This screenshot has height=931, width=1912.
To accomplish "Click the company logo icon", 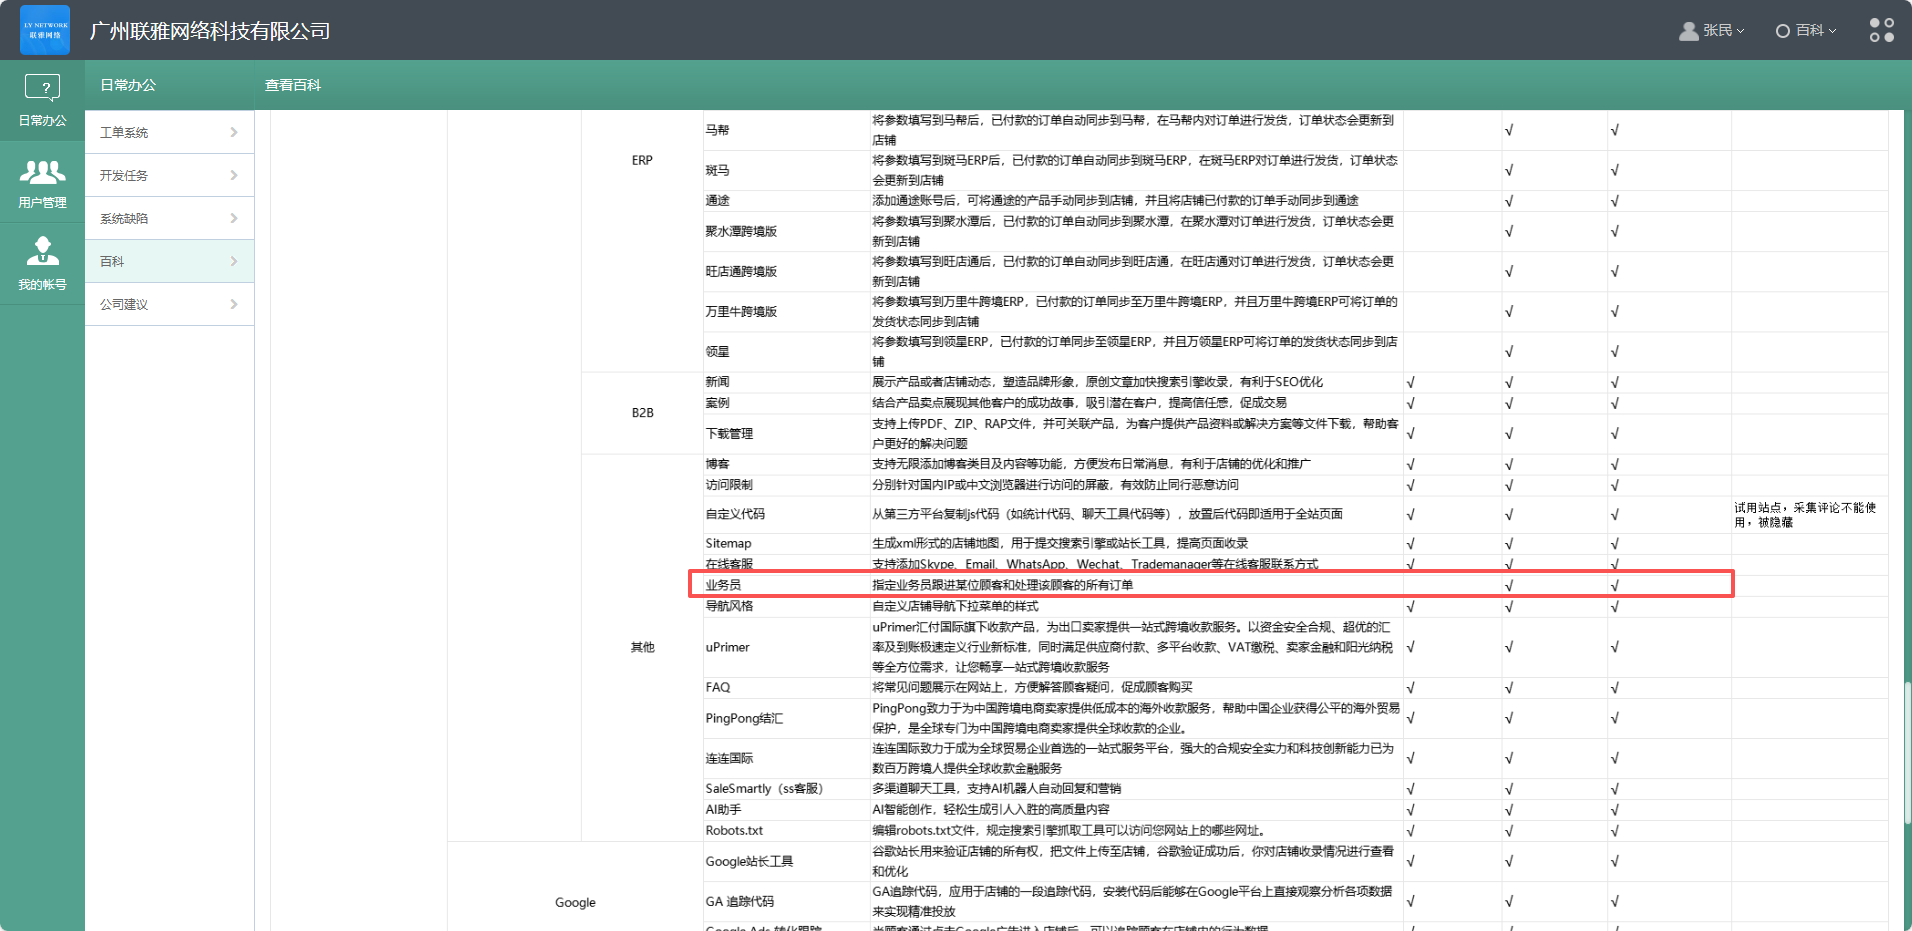I will click(45, 30).
